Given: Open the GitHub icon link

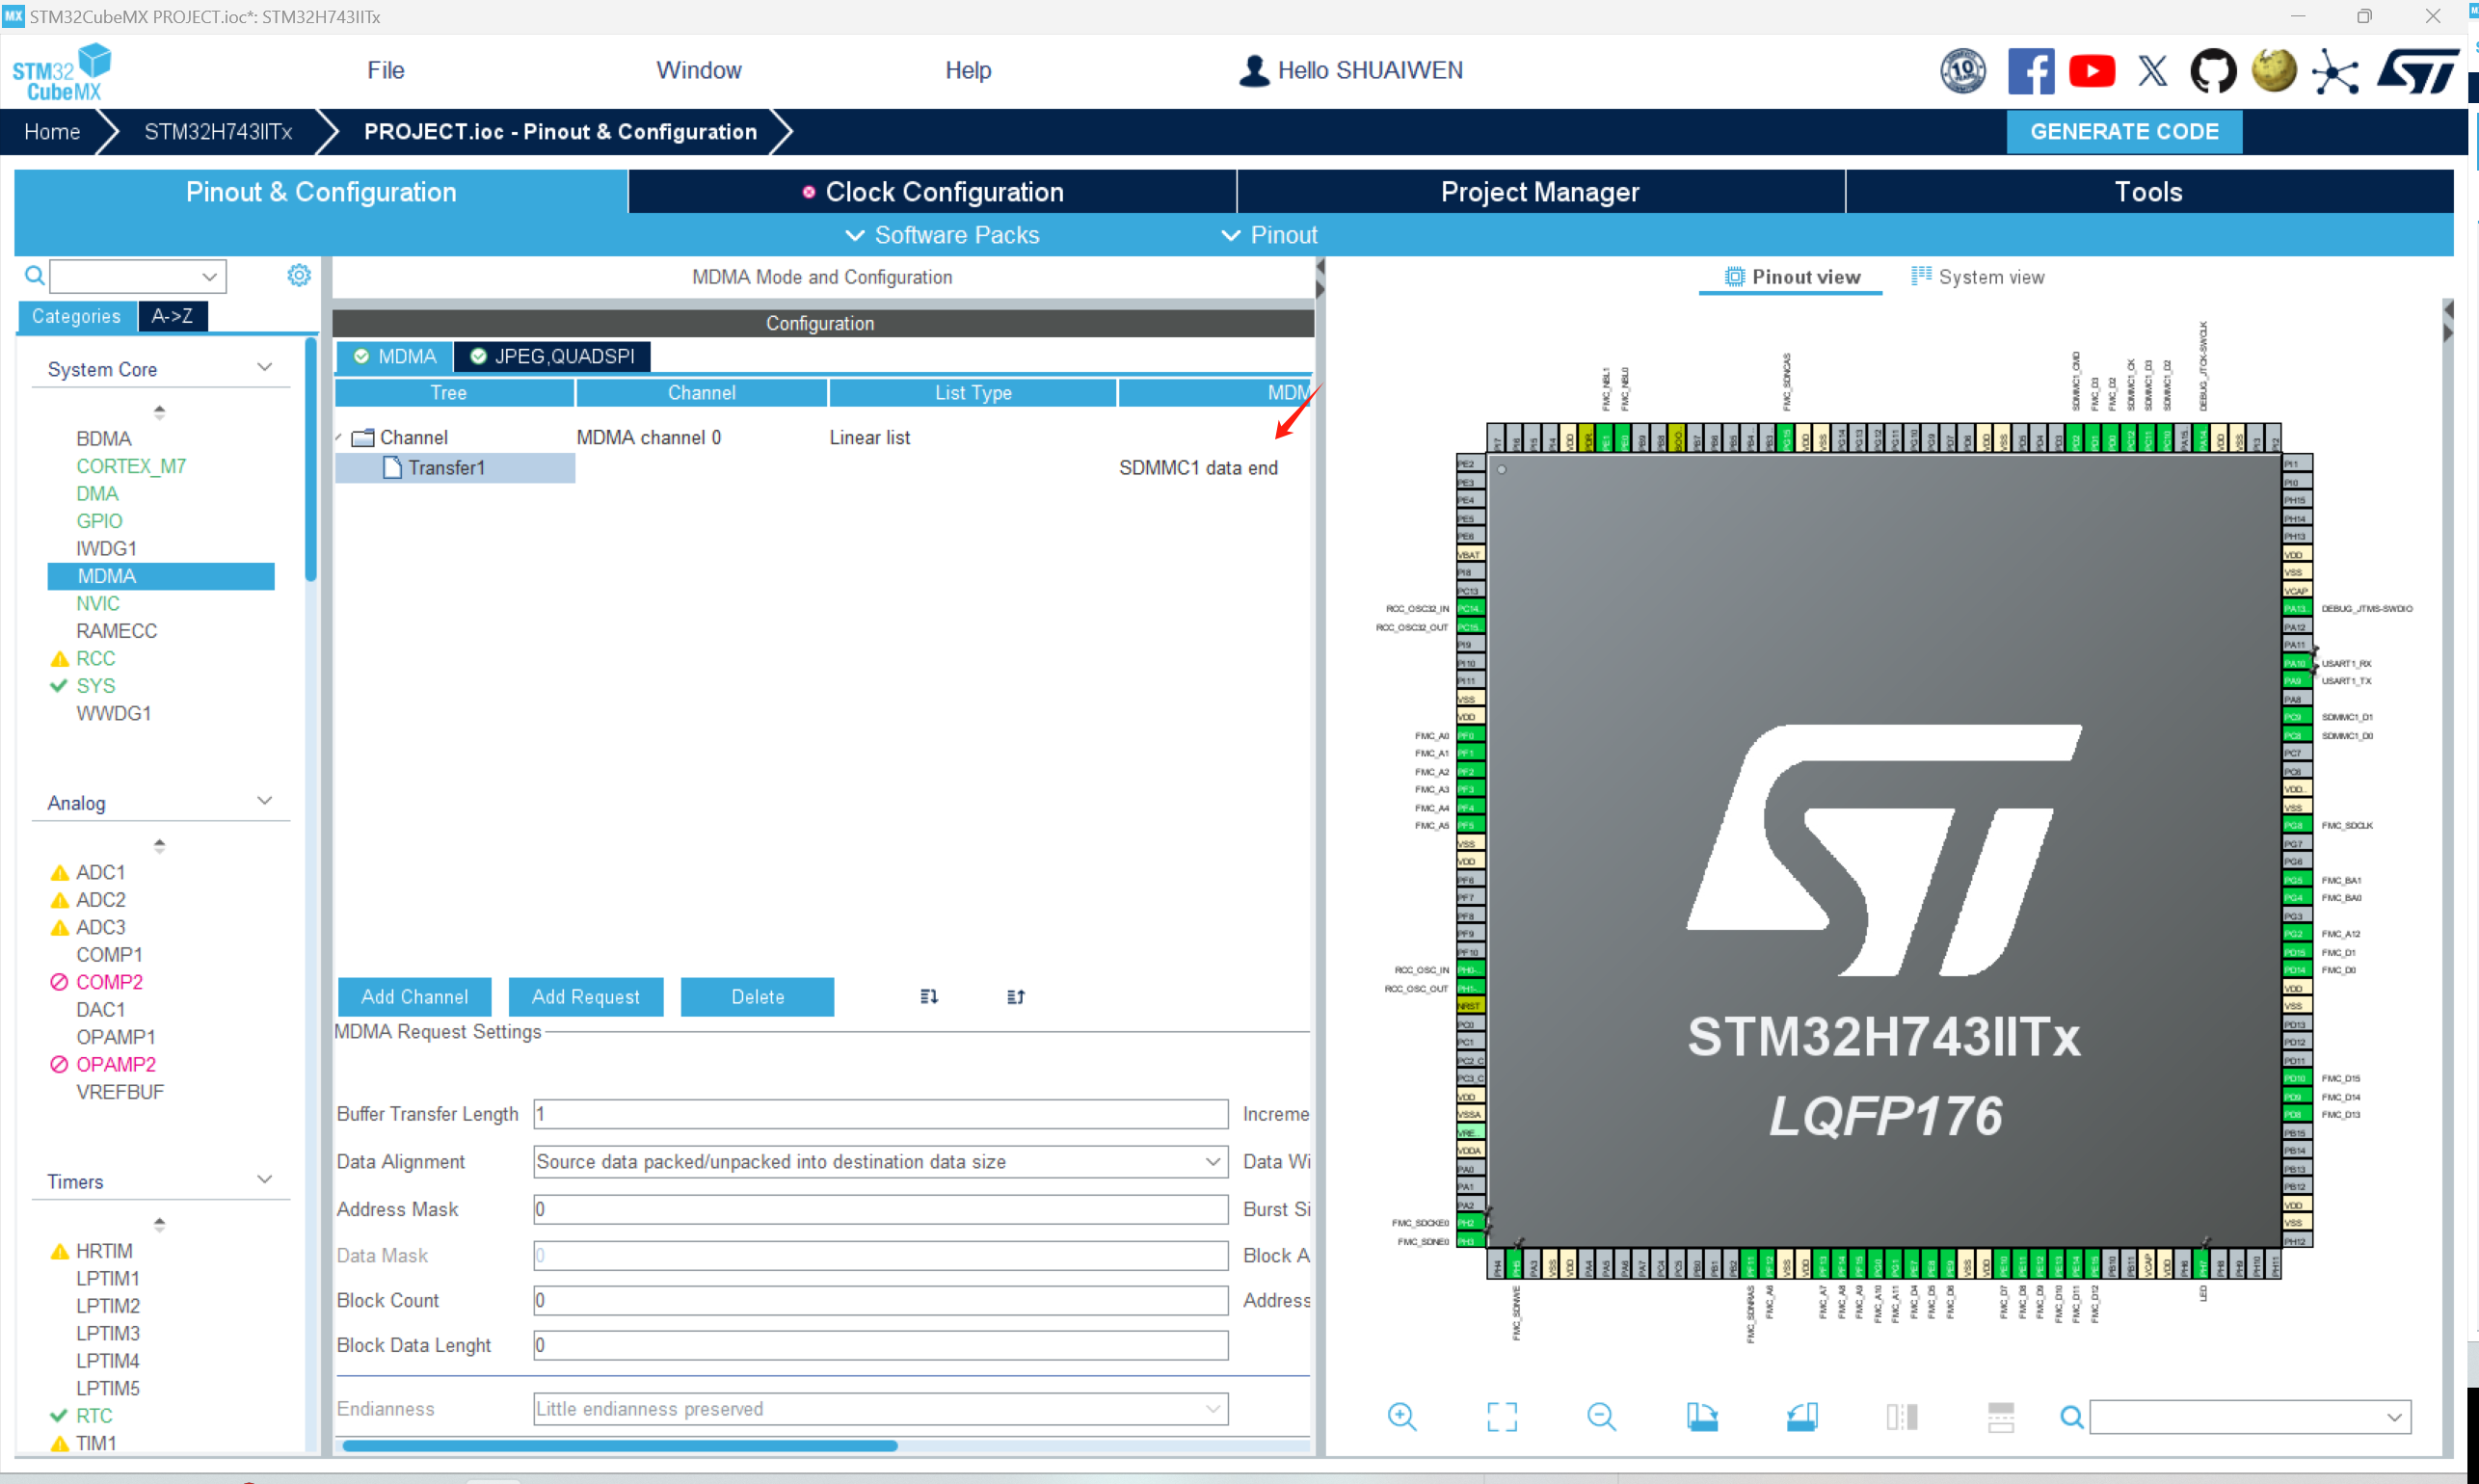Looking at the screenshot, I should click(2213, 71).
